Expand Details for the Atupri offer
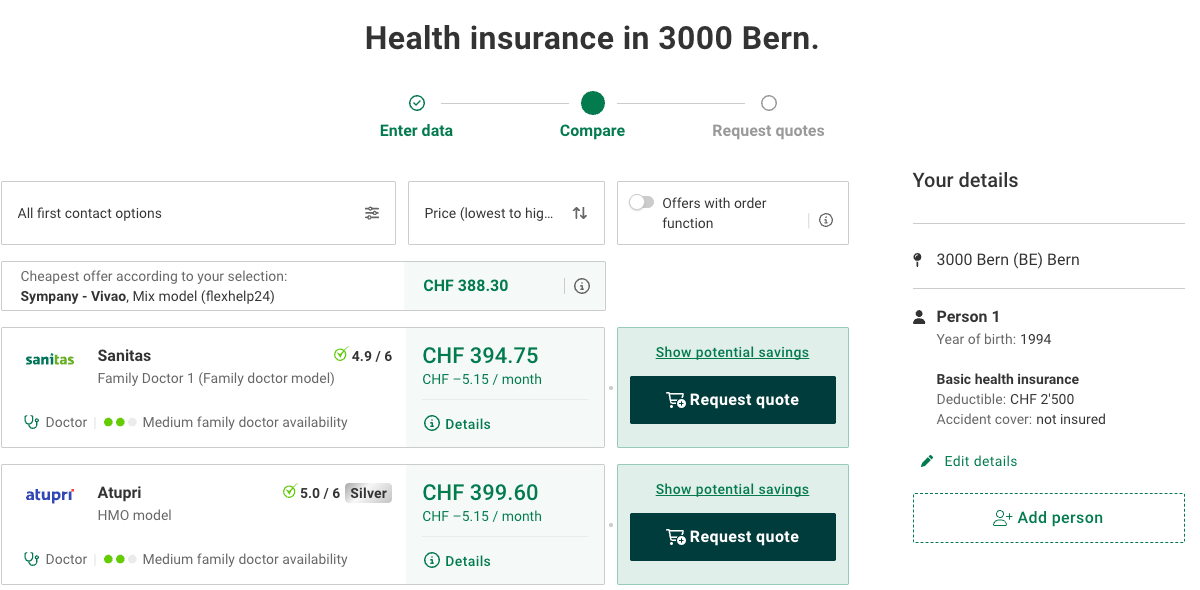 (x=458, y=561)
